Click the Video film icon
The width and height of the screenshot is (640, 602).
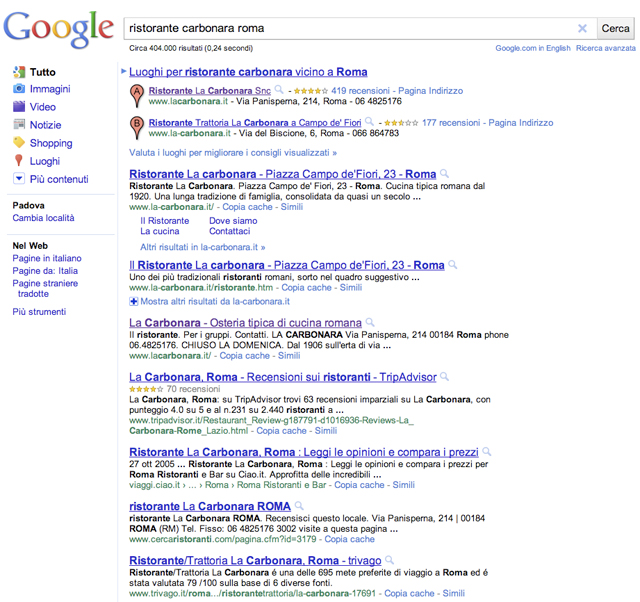[x=19, y=107]
